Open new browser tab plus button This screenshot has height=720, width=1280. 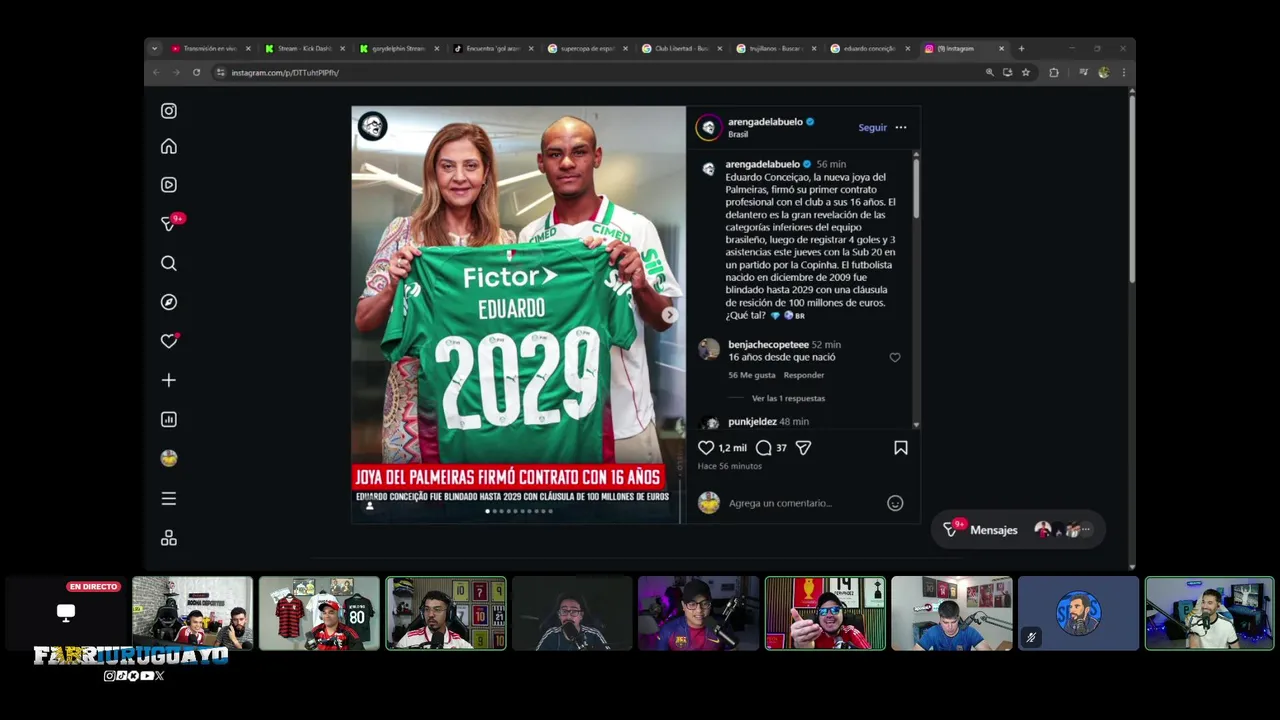(x=1021, y=48)
